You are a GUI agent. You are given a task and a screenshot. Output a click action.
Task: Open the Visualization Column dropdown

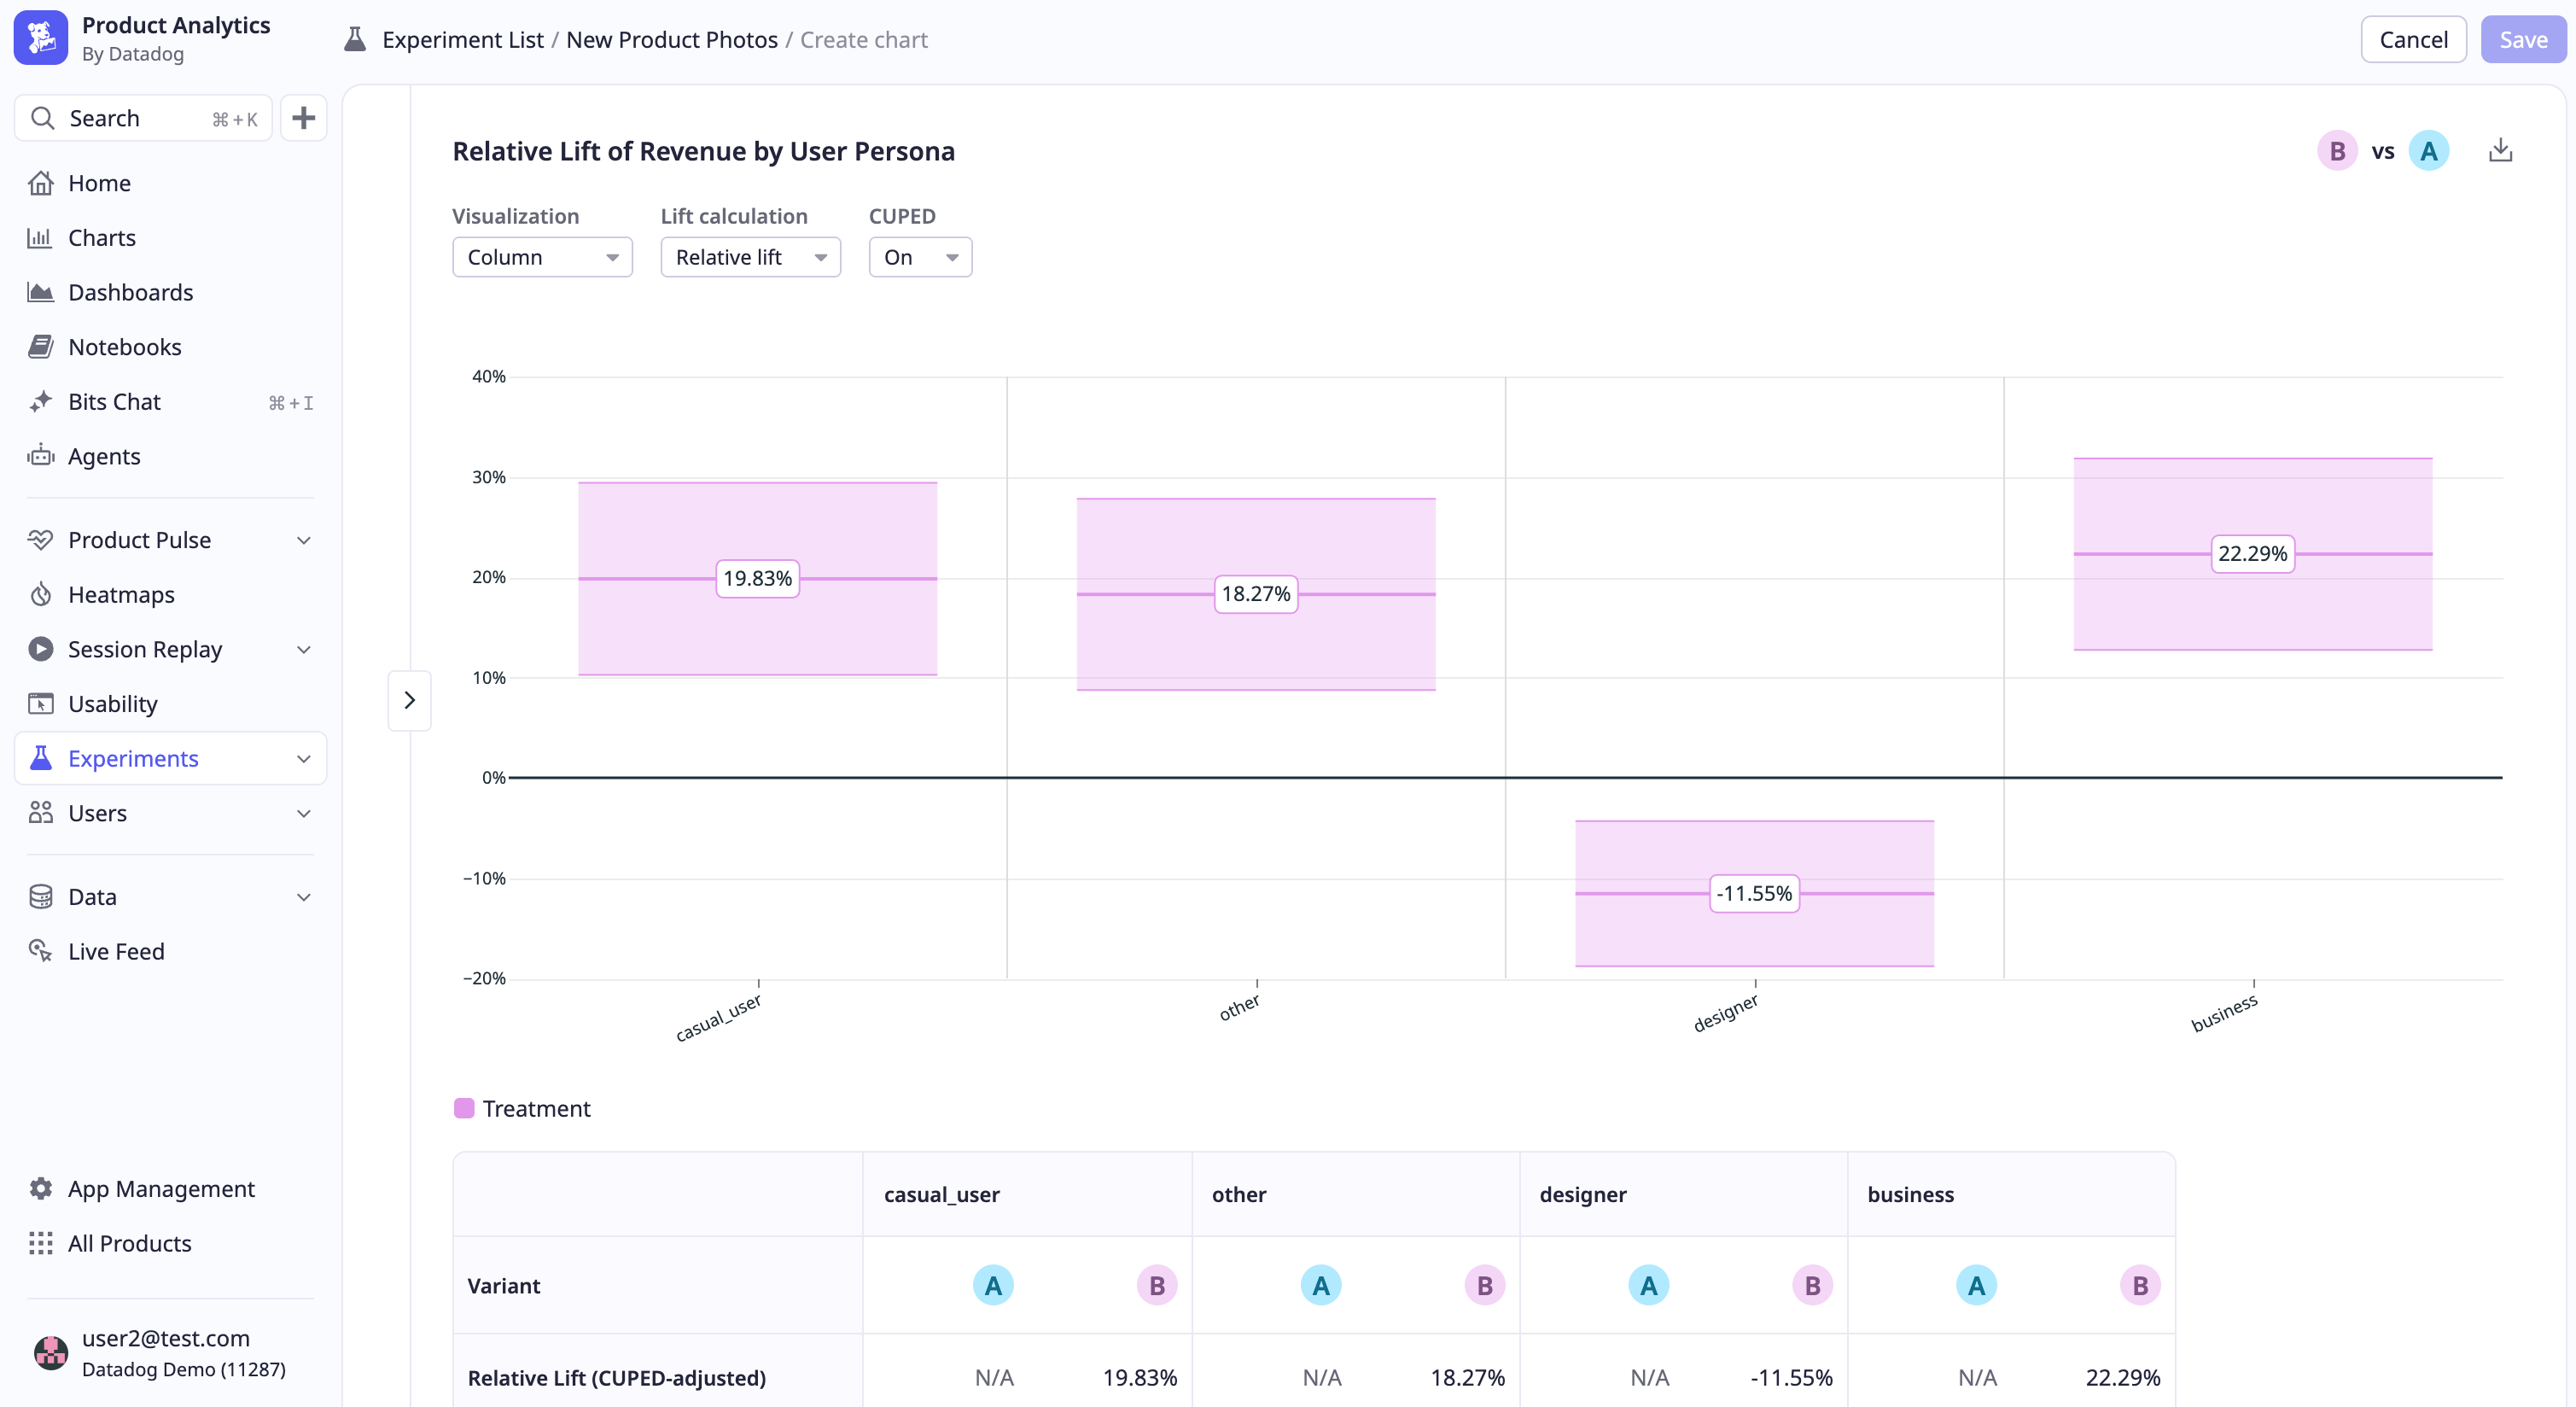click(x=543, y=257)
